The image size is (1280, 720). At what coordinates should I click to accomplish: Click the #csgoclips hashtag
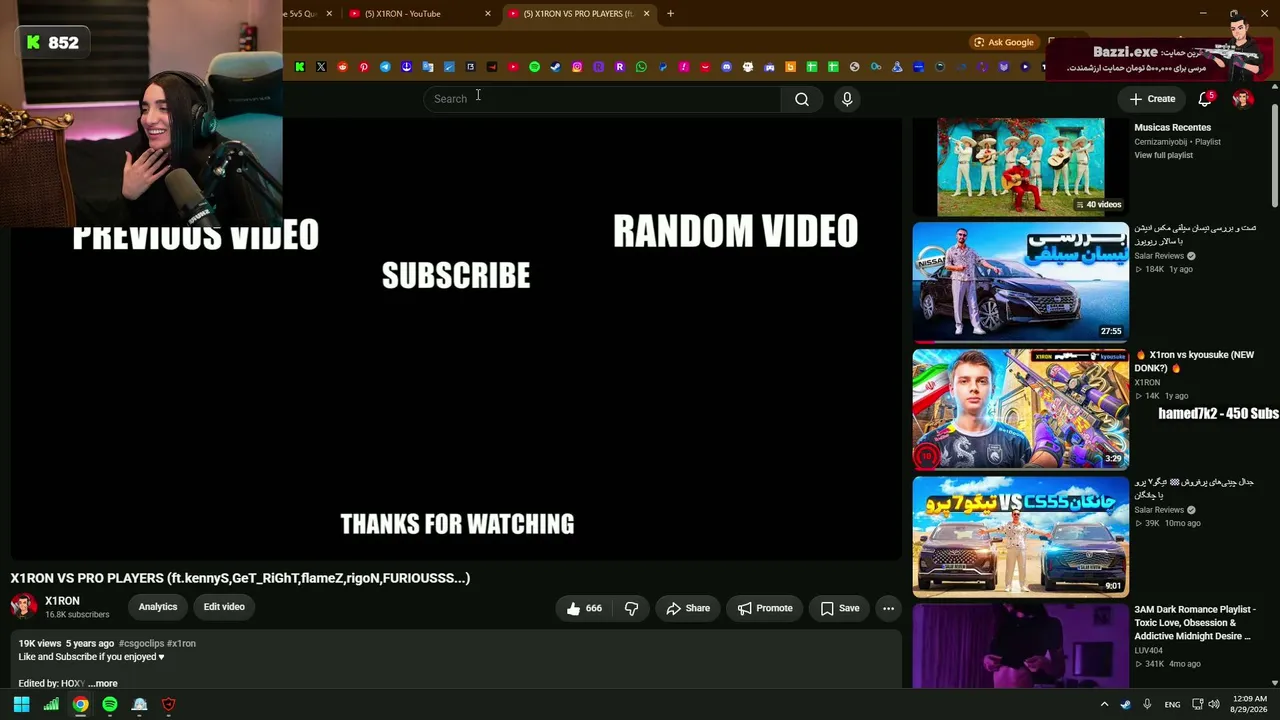click(141, 644)
